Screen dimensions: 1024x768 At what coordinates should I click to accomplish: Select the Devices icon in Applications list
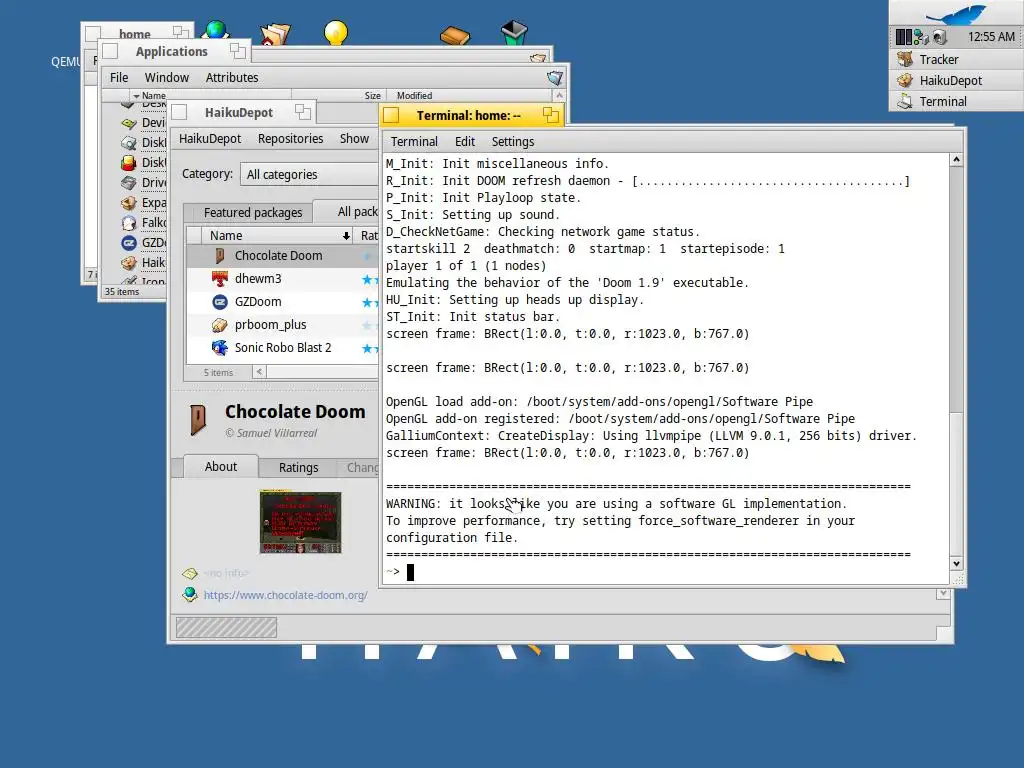[x=129, y=123]
